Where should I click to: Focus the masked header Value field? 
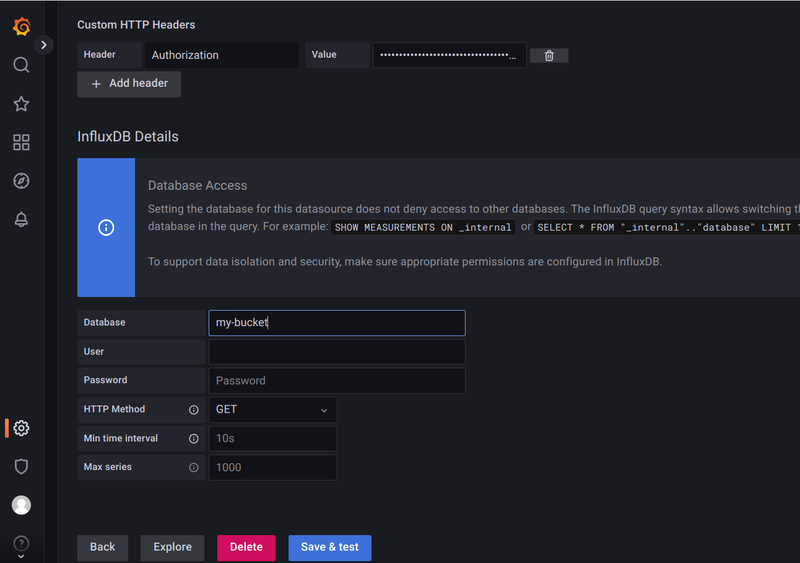coord(449,55)
